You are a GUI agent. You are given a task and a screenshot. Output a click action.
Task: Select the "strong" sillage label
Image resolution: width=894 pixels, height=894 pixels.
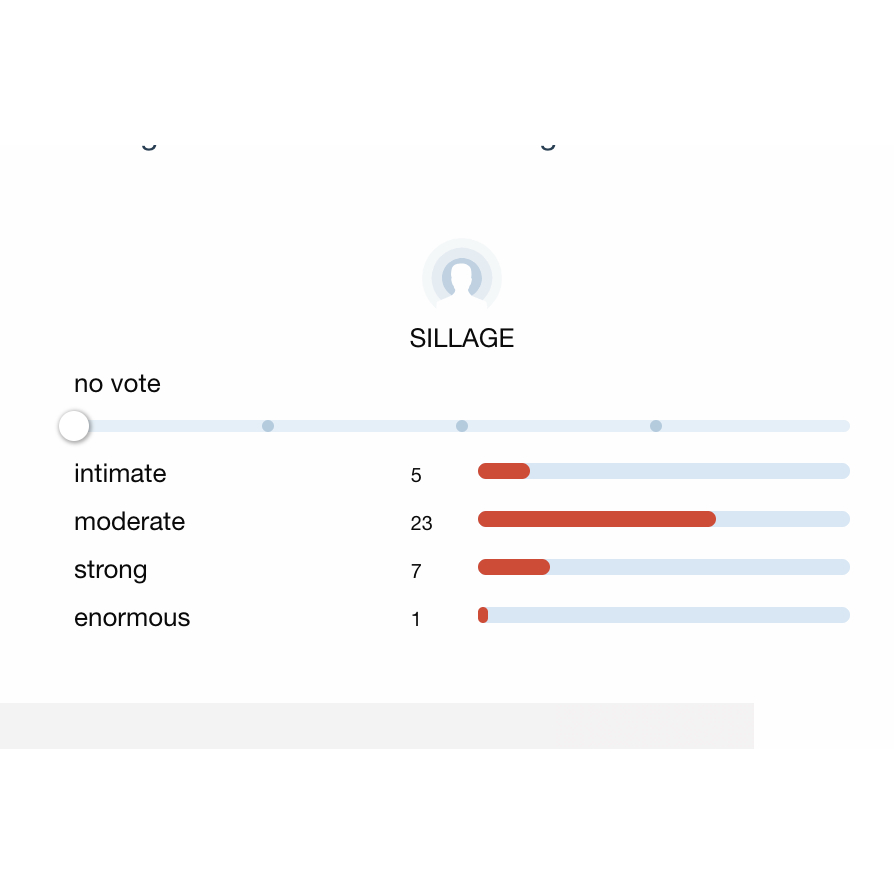tap(110, 570)
